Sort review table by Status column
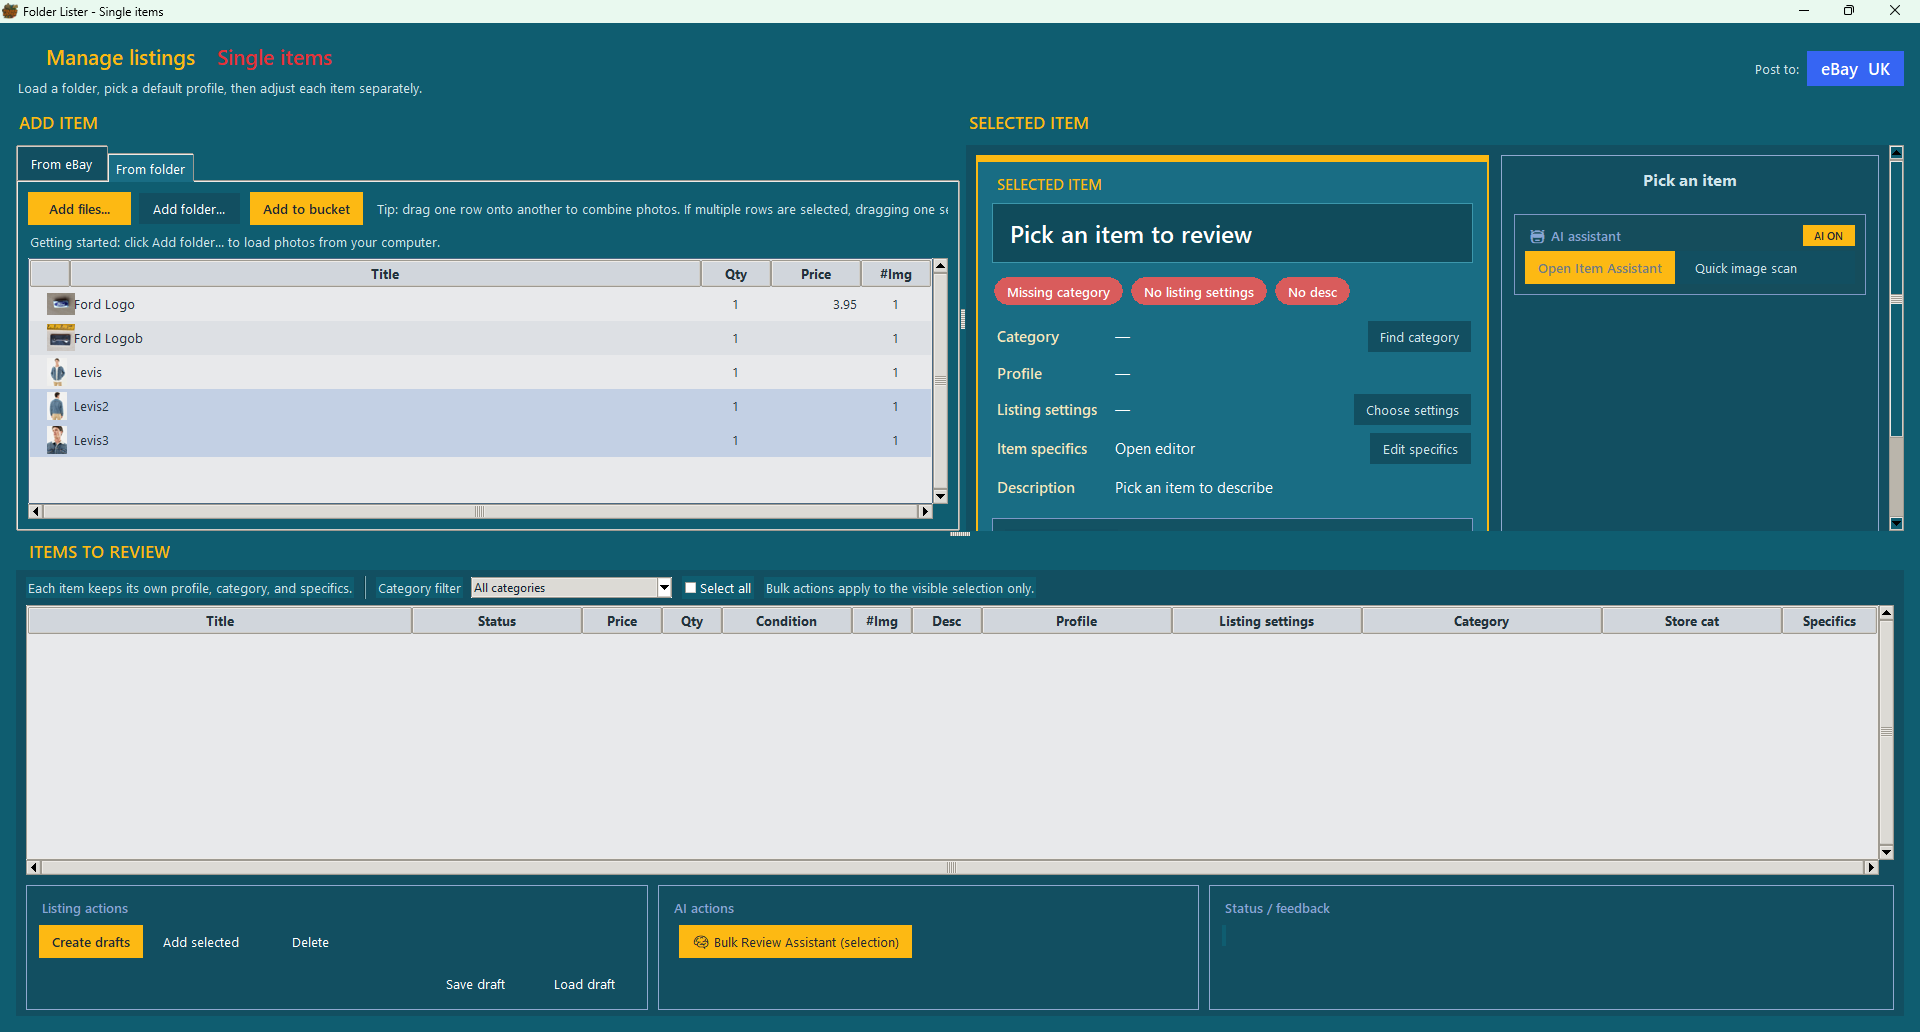Viewport: 1920px width, 1032px height. (x=496, y=621)
